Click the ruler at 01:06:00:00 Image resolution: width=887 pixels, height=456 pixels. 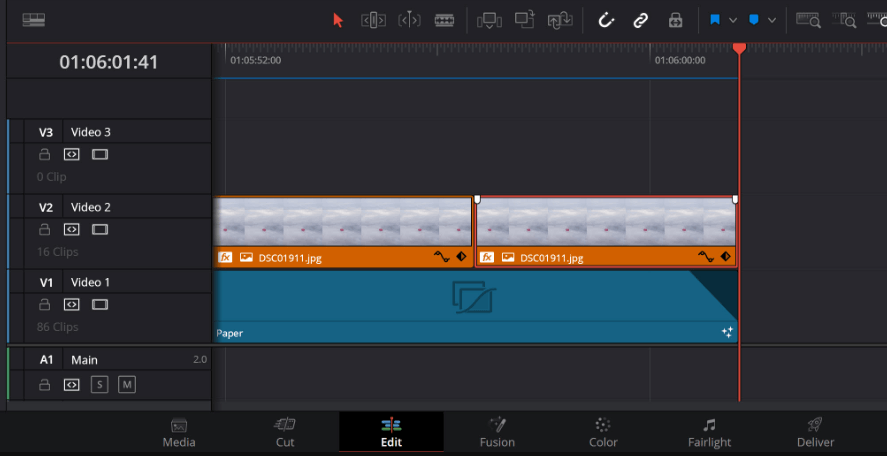click(680, 60)
